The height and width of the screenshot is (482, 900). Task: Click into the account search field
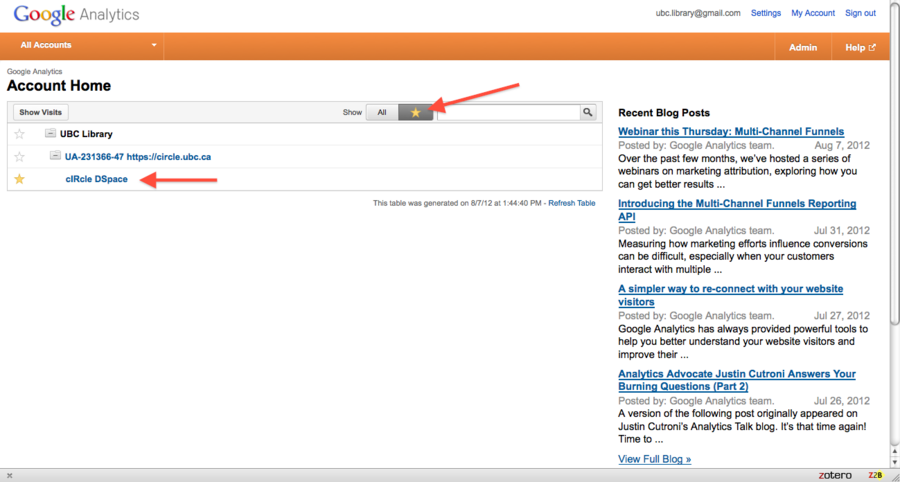pyautogui.click(x=508, y=112)
